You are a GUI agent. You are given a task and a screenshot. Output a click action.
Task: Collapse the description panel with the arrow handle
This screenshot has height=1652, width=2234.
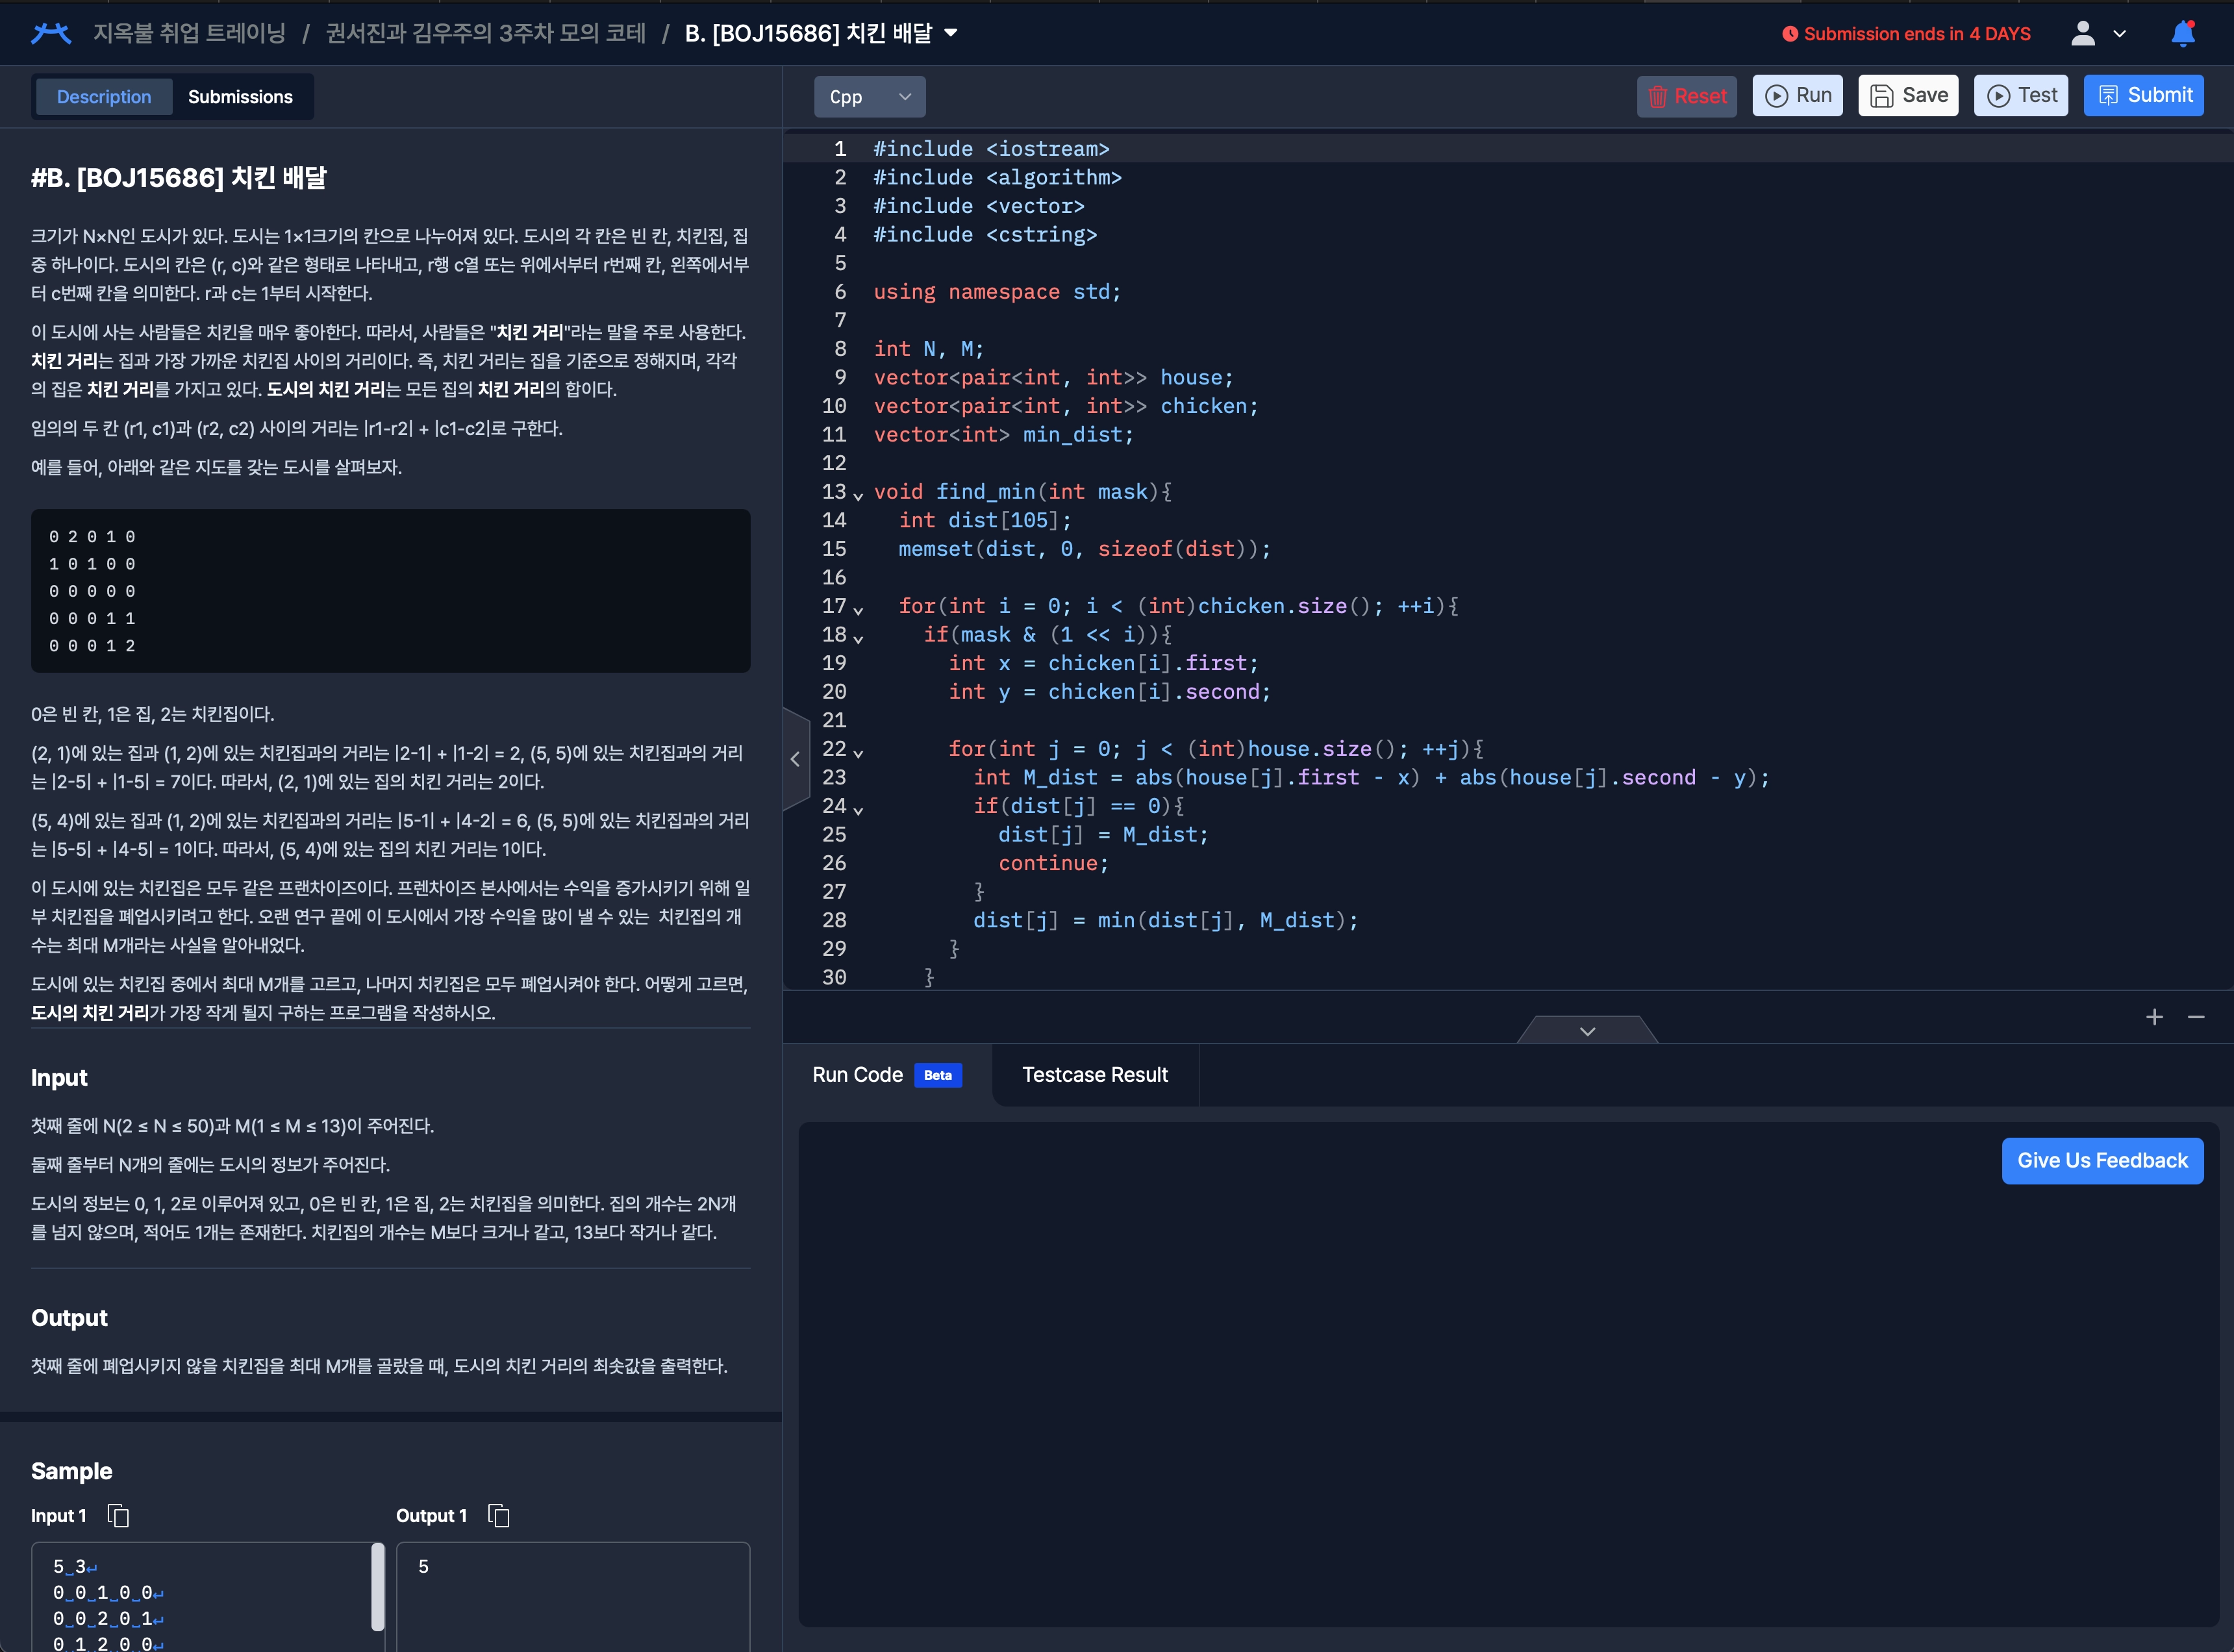click(x=795, y=759)
